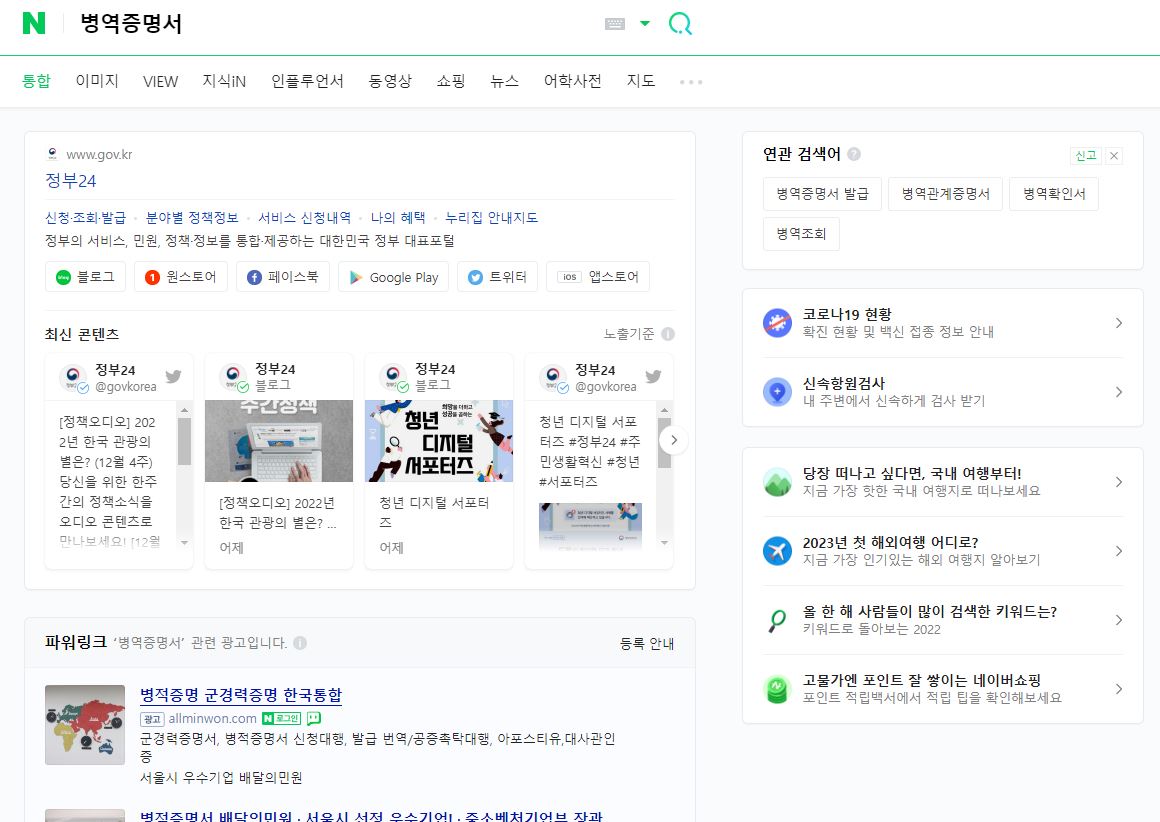
Task: Click the 국내 여행 mountain icon
Action: pos(778,482)
